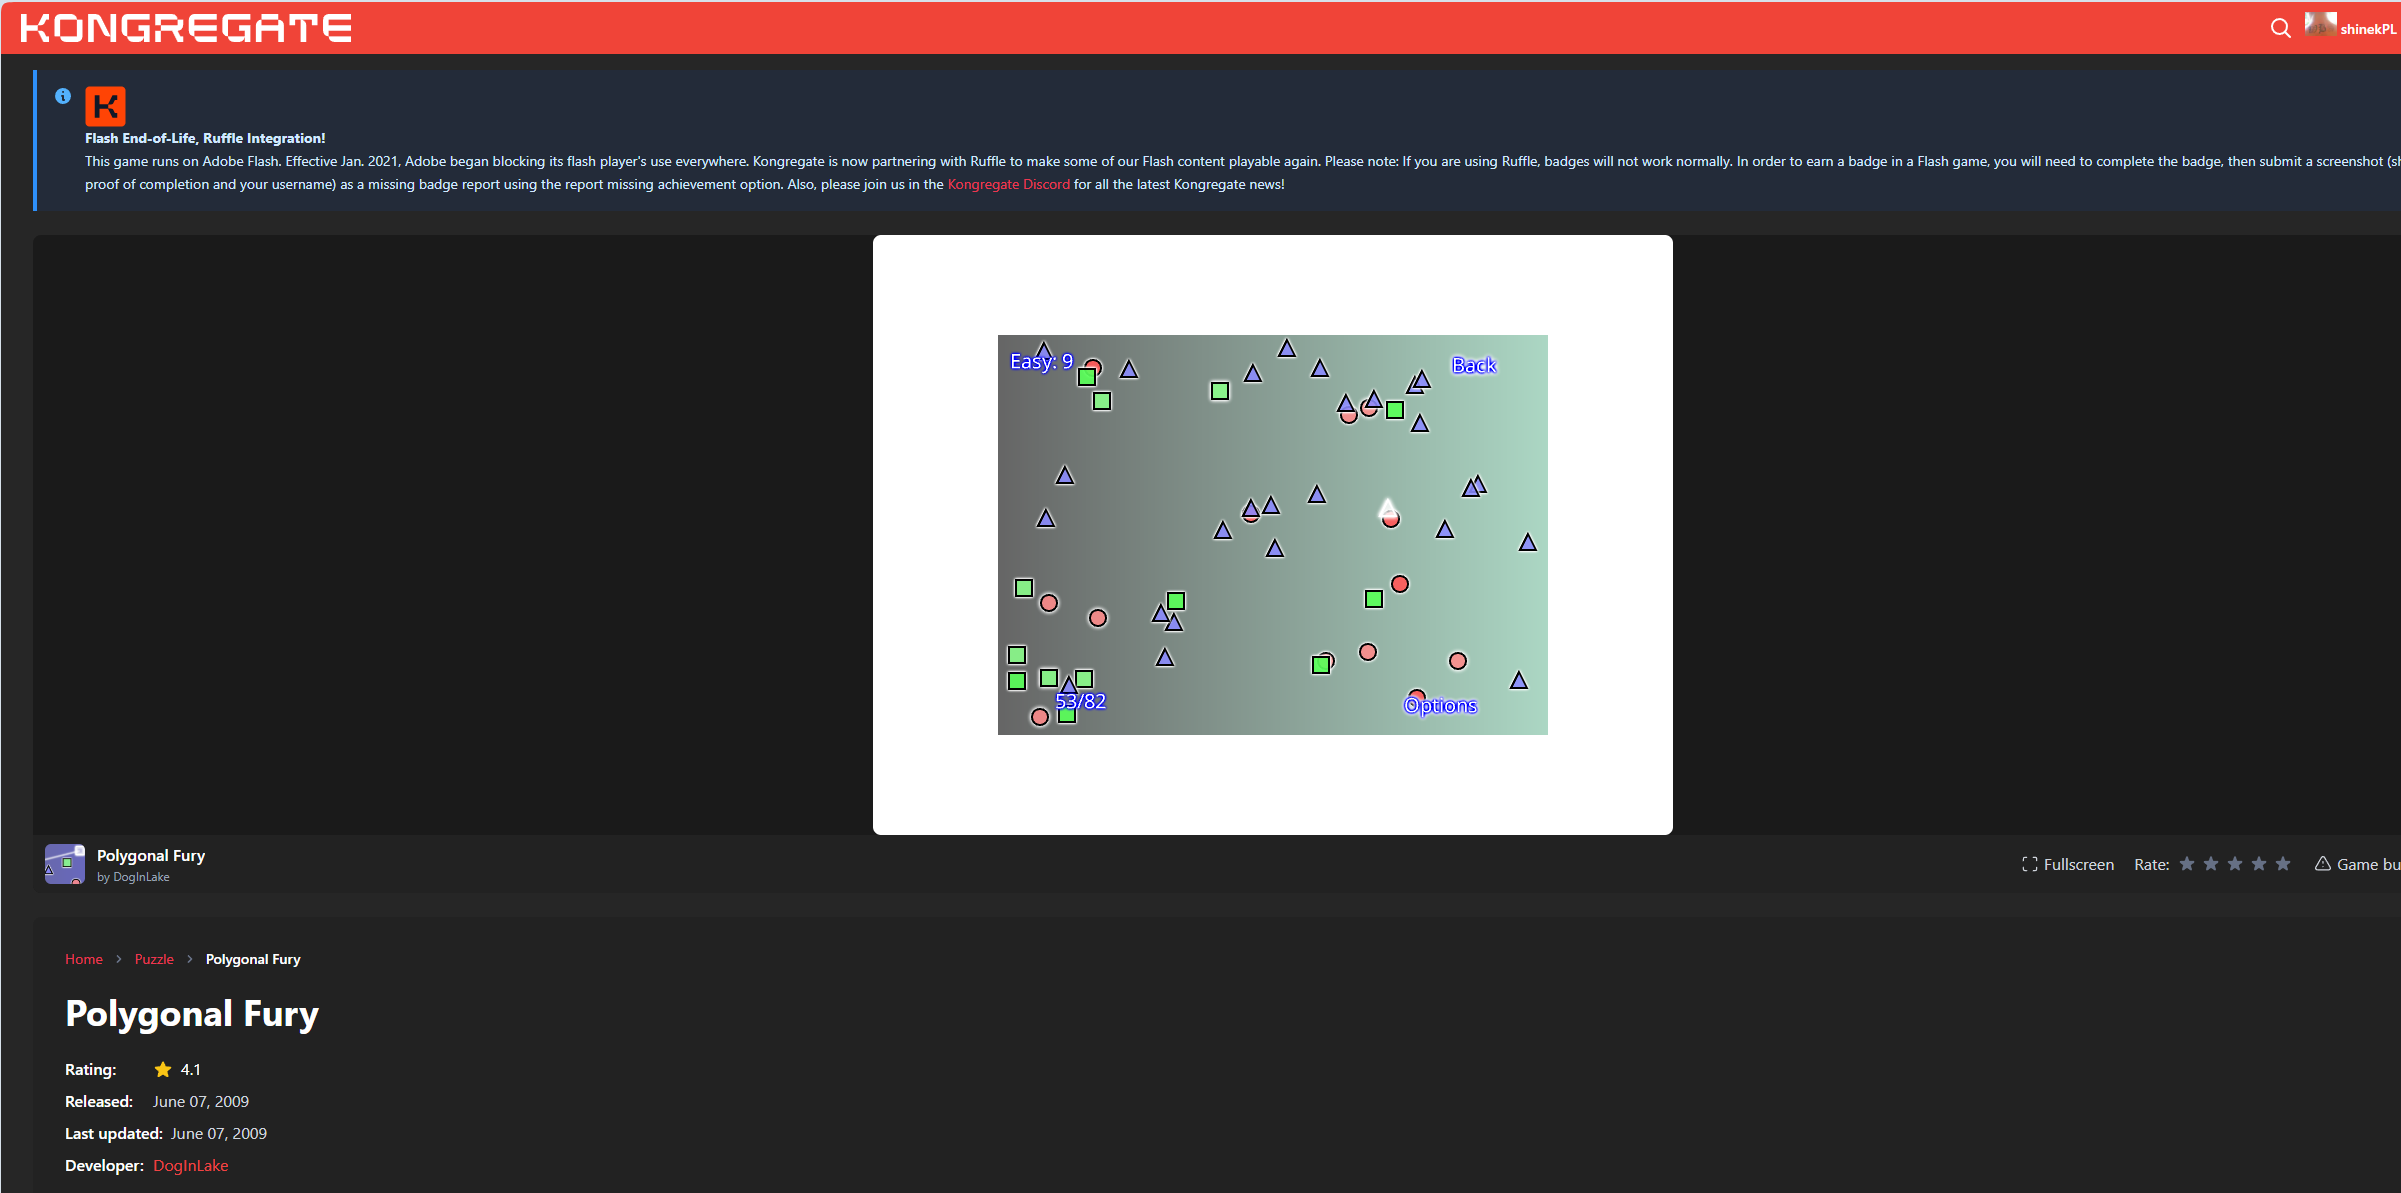This screenshot has width=2401, height=1193.
Task: Click the Back button in game
Action: coord(1473,365)
